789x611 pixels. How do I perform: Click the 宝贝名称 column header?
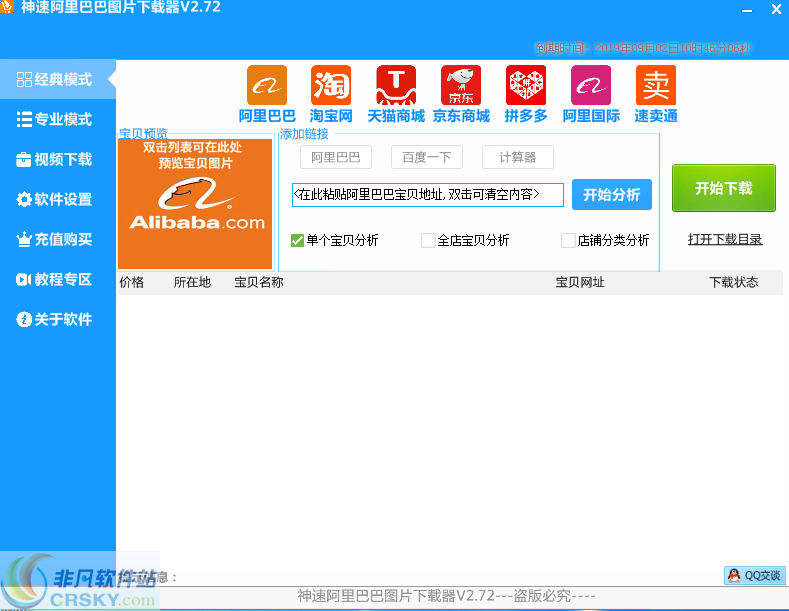click(259, 282)
